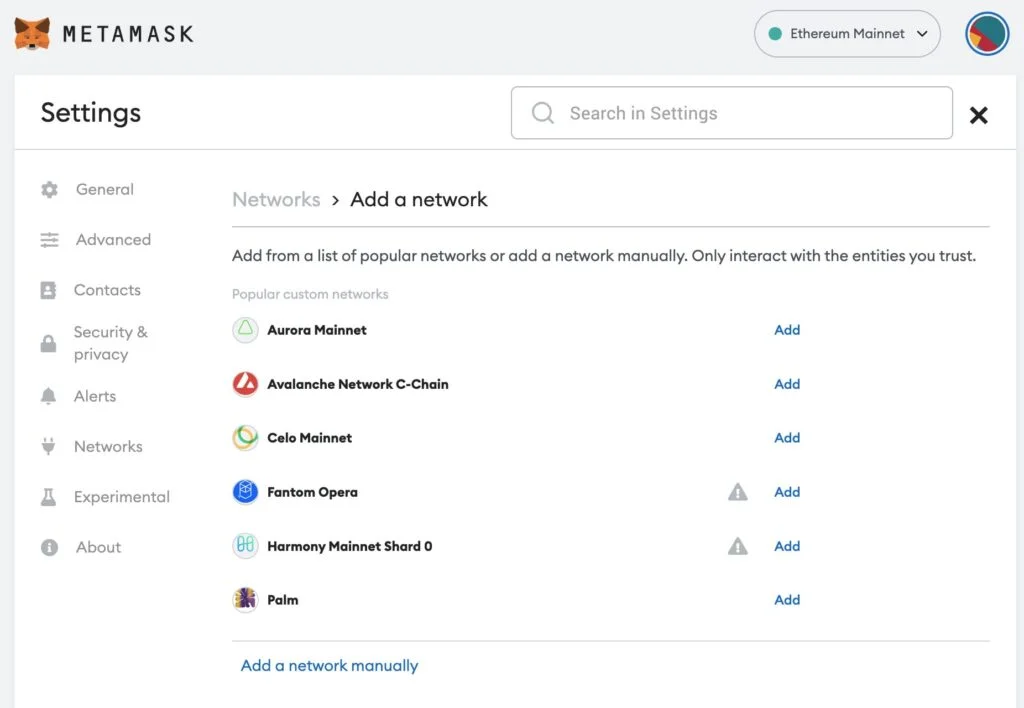Image resolution: width=1024 pixels, height=708 pixels.
Task: Click the Celo Mainnet network logo
Action: tap(244, 437)
